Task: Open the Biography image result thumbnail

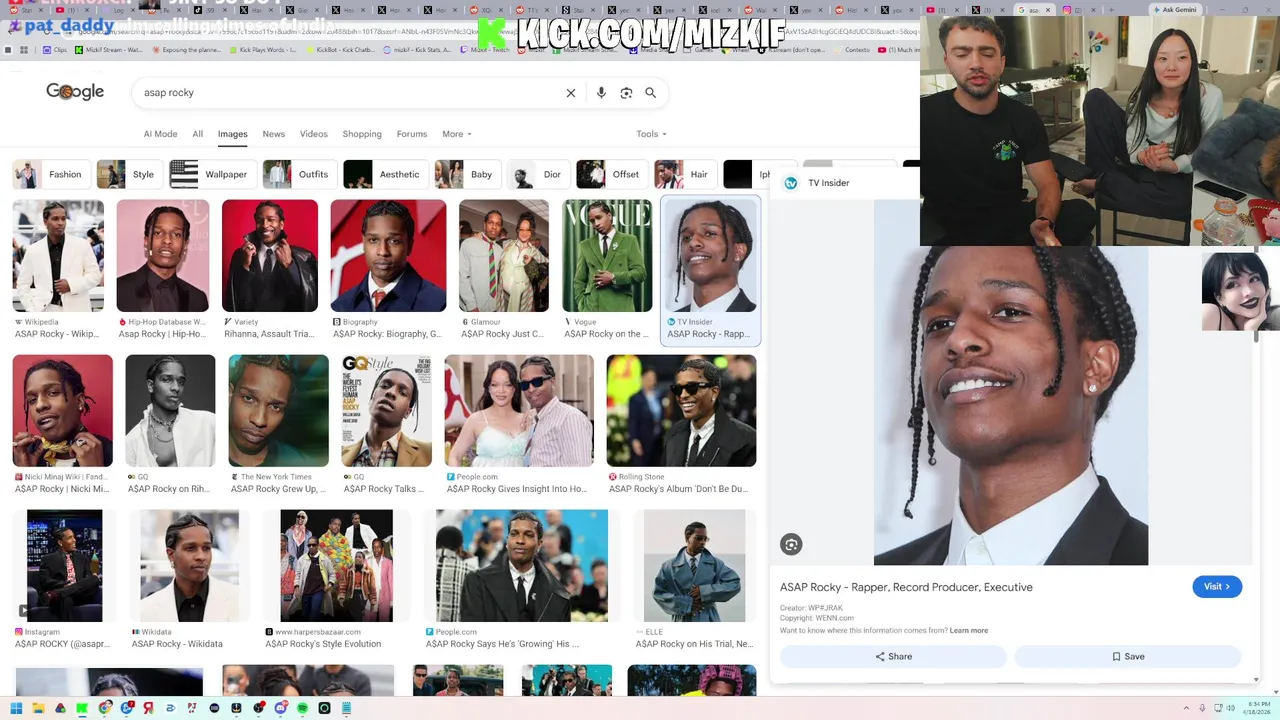Action: [388, 256]
